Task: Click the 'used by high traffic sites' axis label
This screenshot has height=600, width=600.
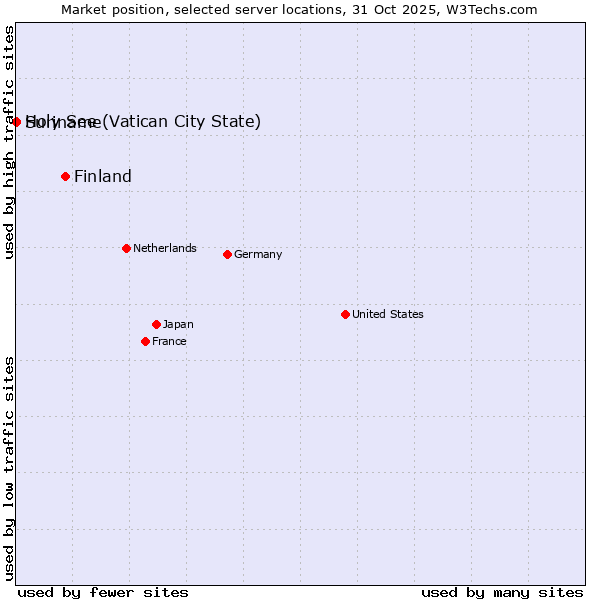Action: (x=9, y=142)
